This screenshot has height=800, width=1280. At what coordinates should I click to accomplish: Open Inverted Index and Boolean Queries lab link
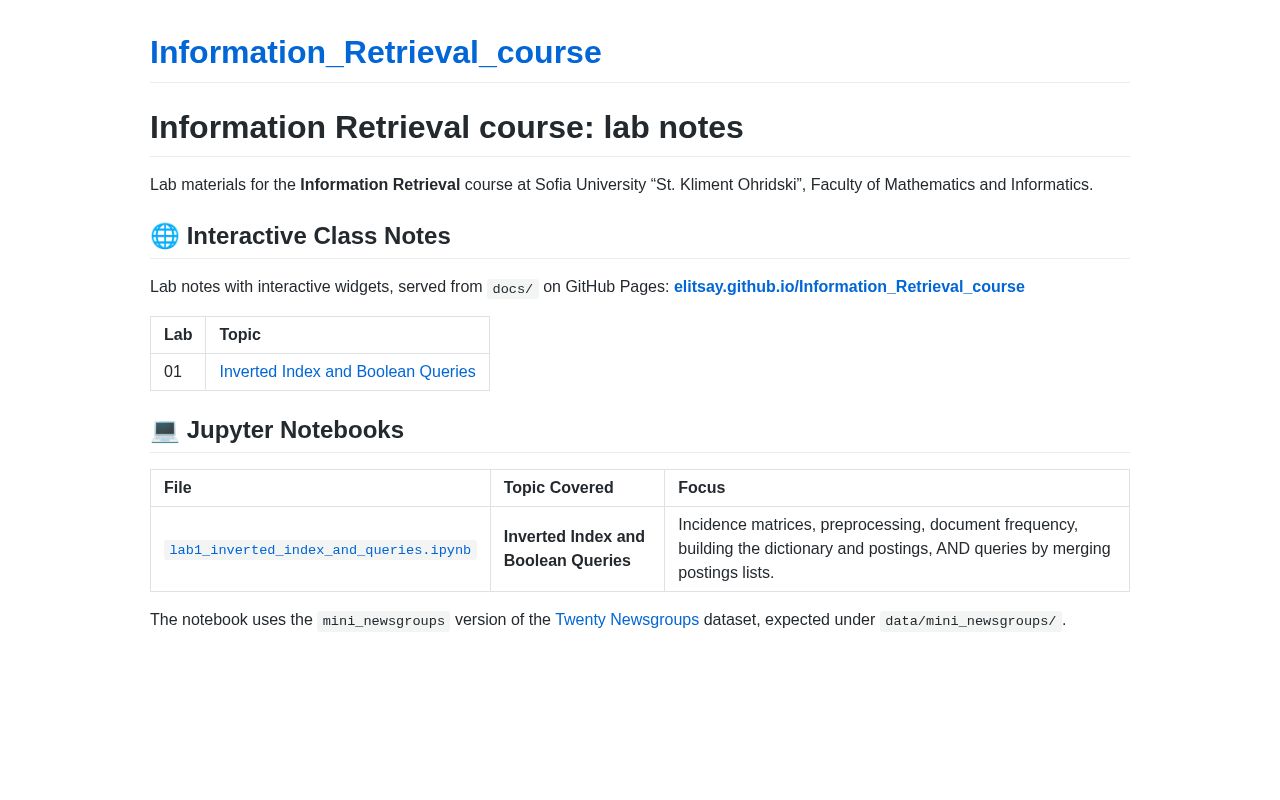point(347,372)
